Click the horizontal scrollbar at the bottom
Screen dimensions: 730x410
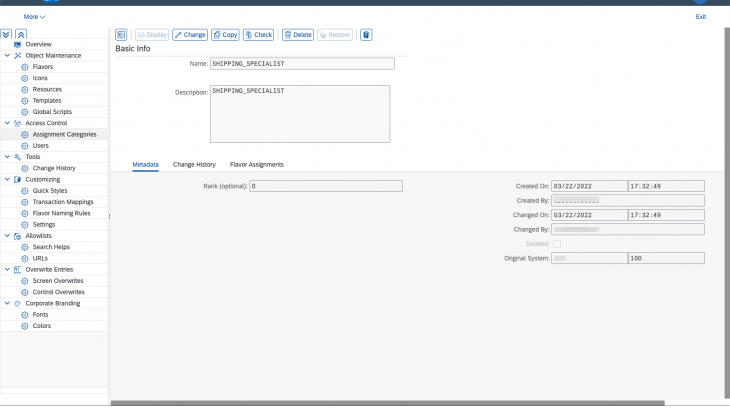pyautogui.click(x=400, y=403)
